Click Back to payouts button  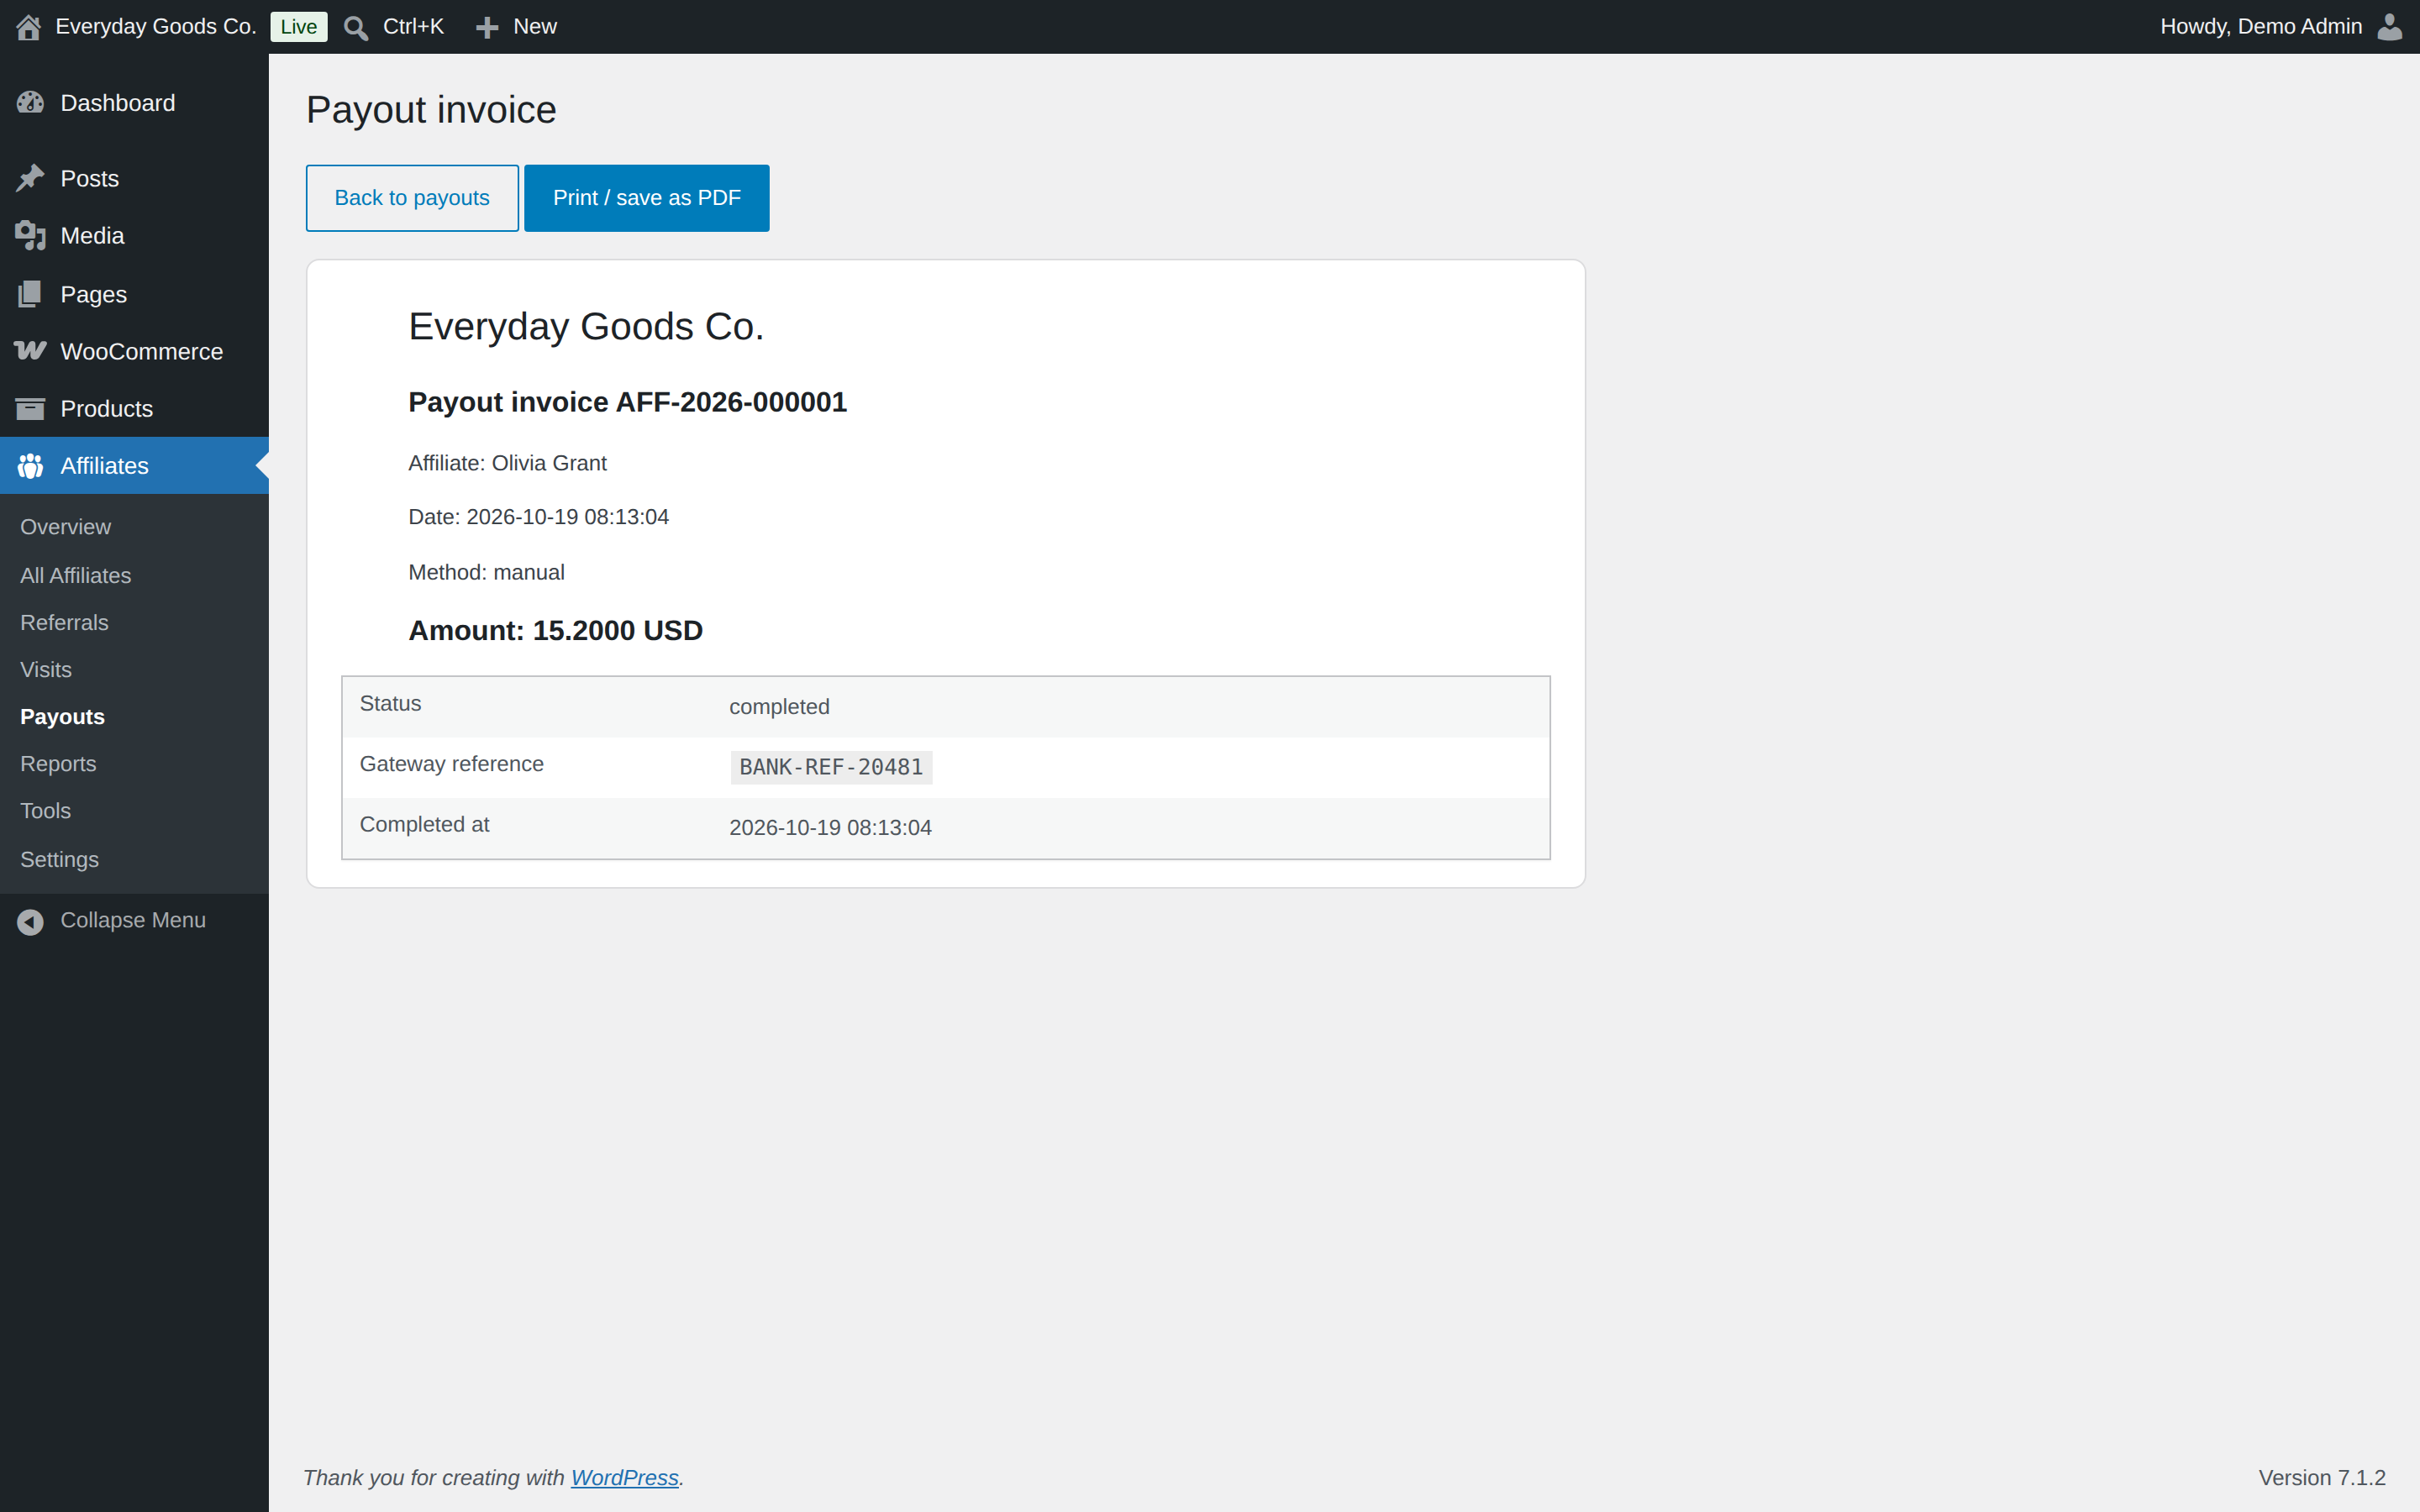click(412, 198)
